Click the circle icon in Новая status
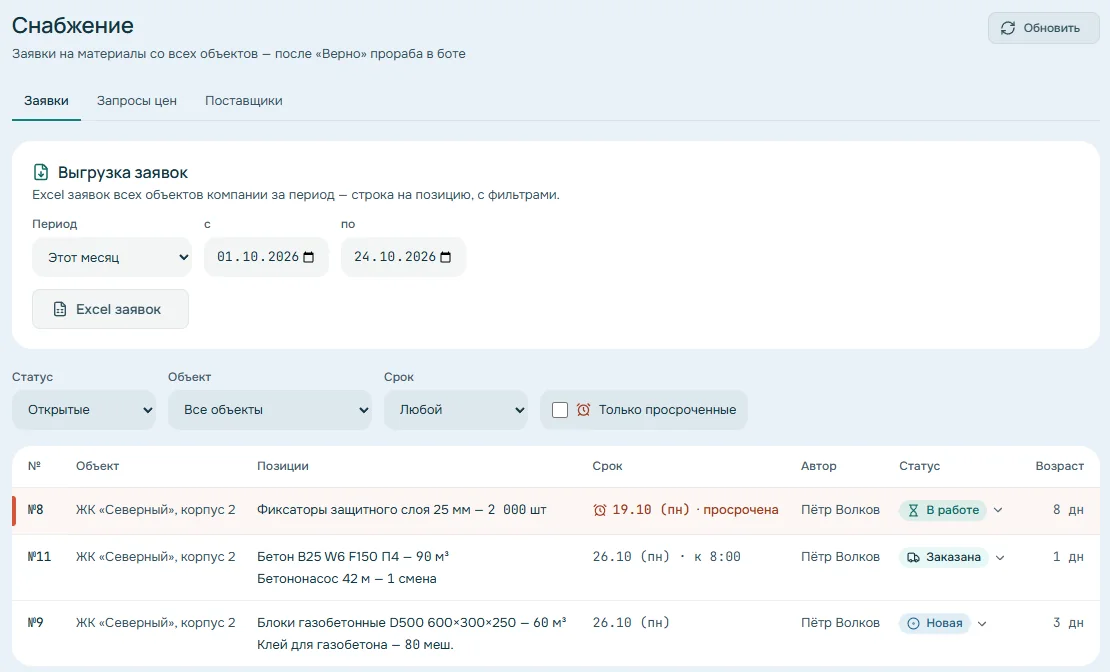The width and height of the screenshot is (1110, 672). coord(913,624)
